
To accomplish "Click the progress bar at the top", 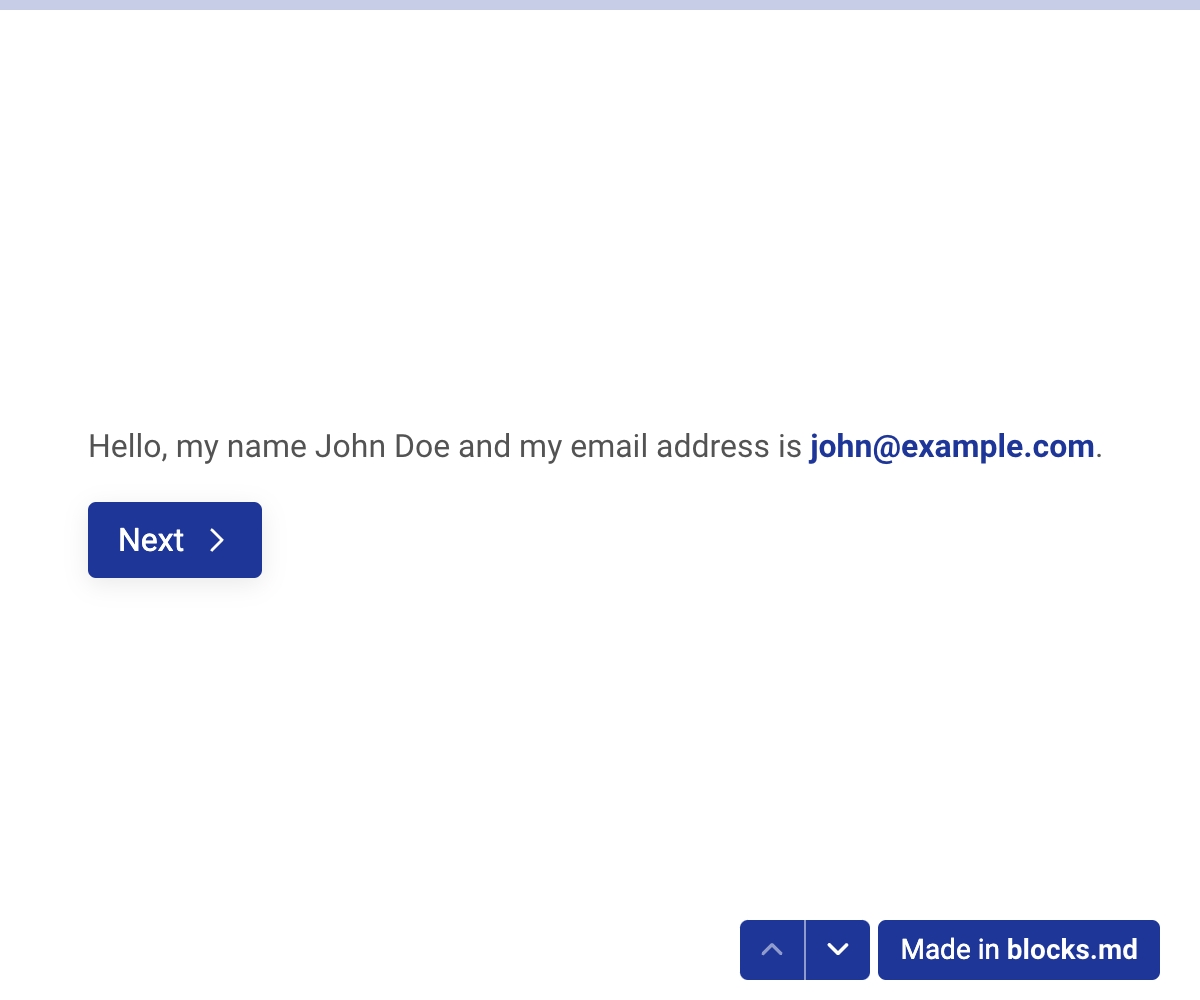I will click(x=600, y=5).
